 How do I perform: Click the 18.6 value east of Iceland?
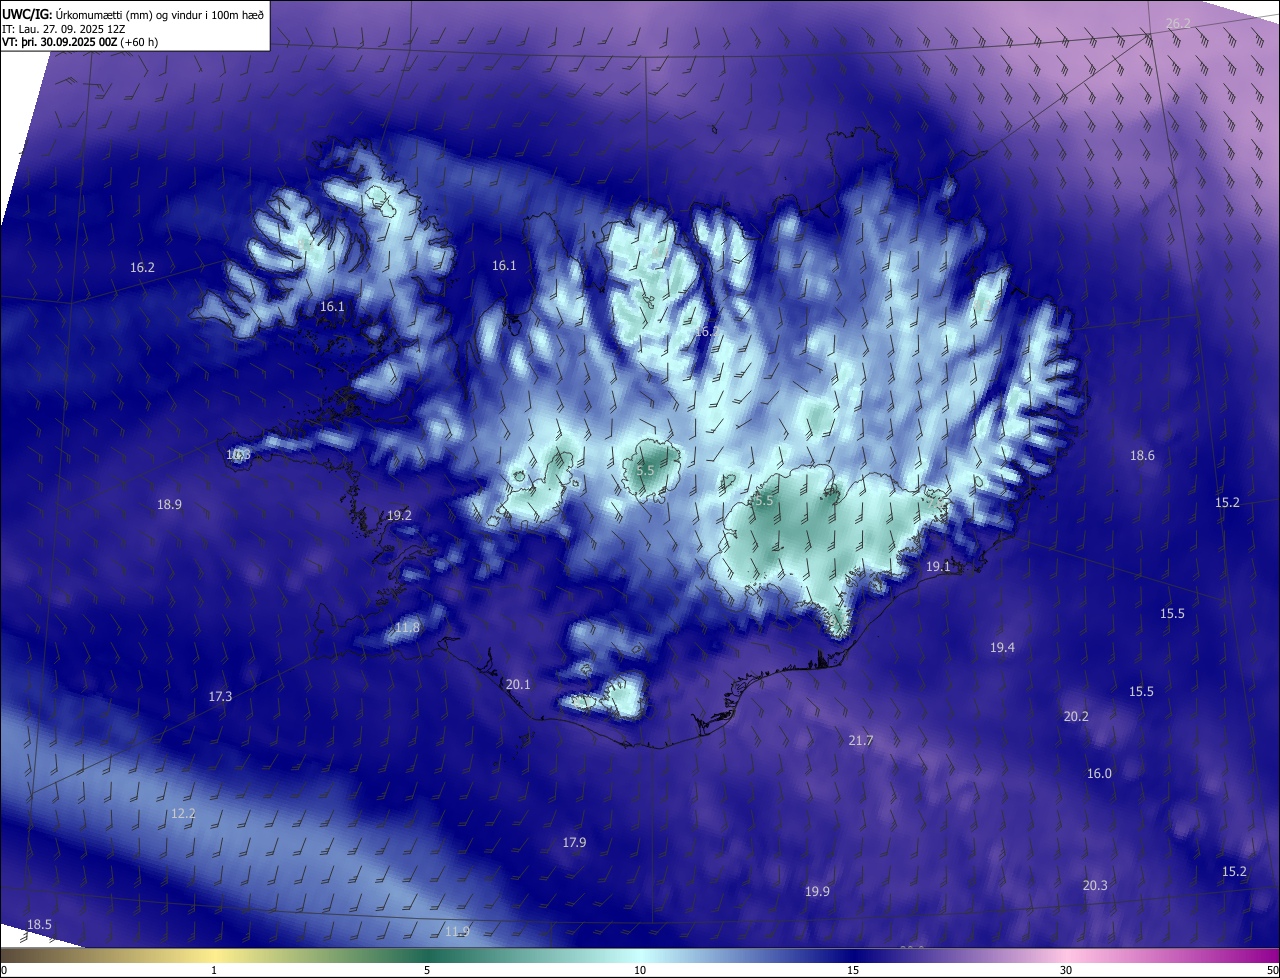(x=1142, y=456)
